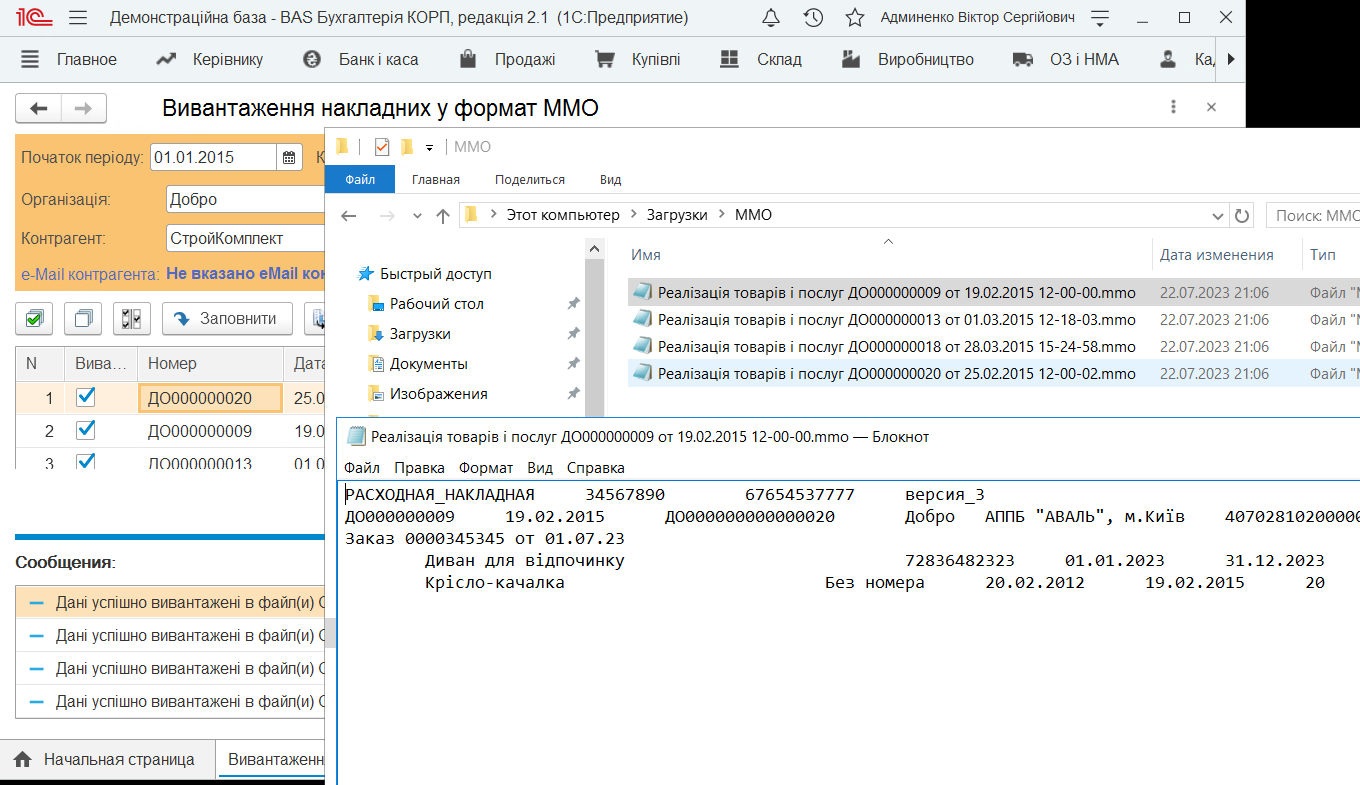Sort files by the Имя column header

(646, 255)
